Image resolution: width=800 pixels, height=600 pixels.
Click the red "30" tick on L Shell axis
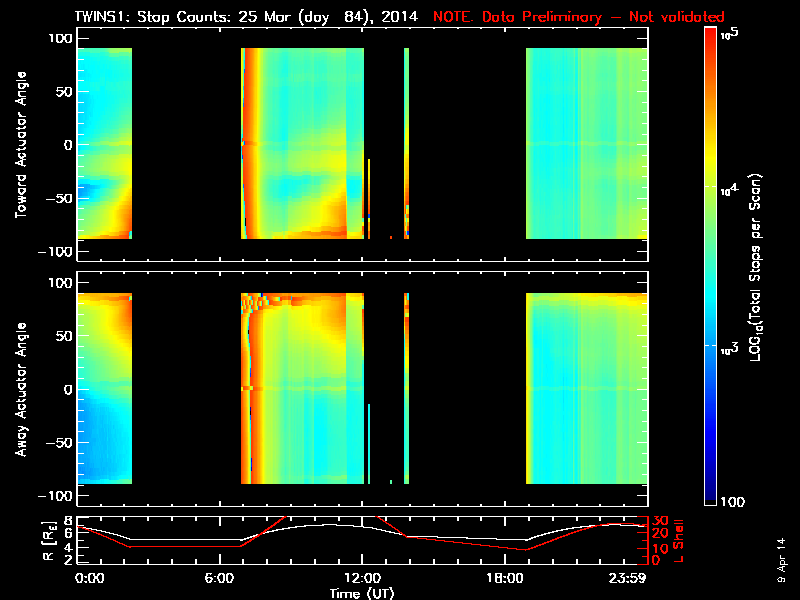[x=660, y=521]
